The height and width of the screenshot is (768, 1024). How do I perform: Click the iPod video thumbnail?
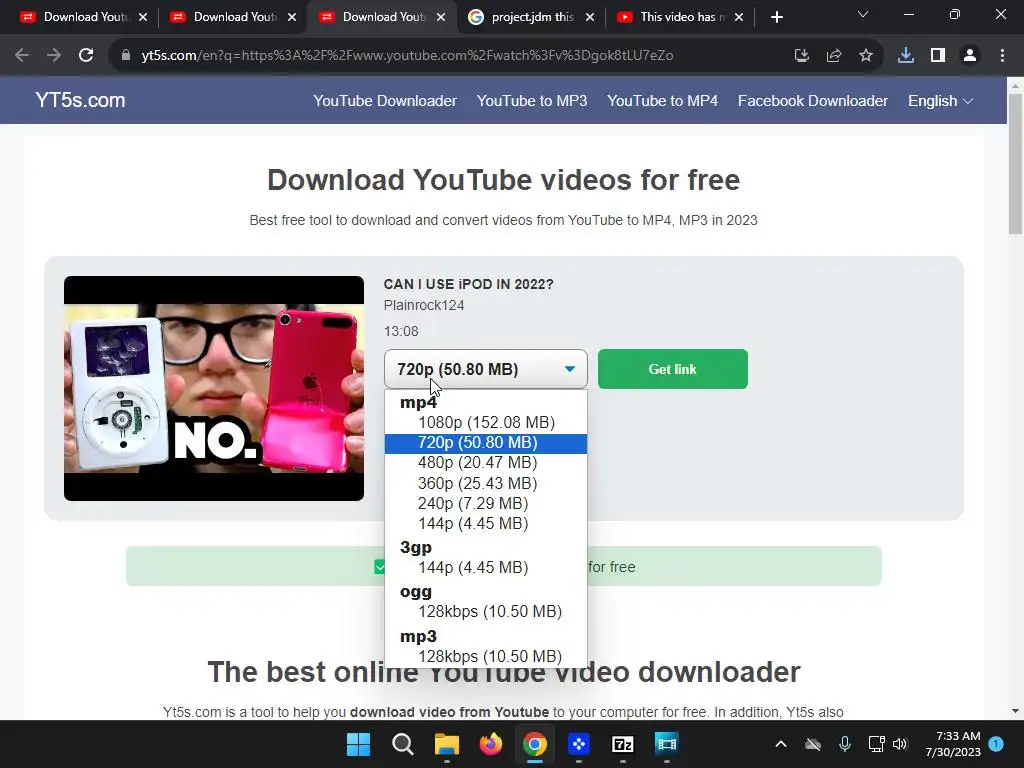click(214, 389)
